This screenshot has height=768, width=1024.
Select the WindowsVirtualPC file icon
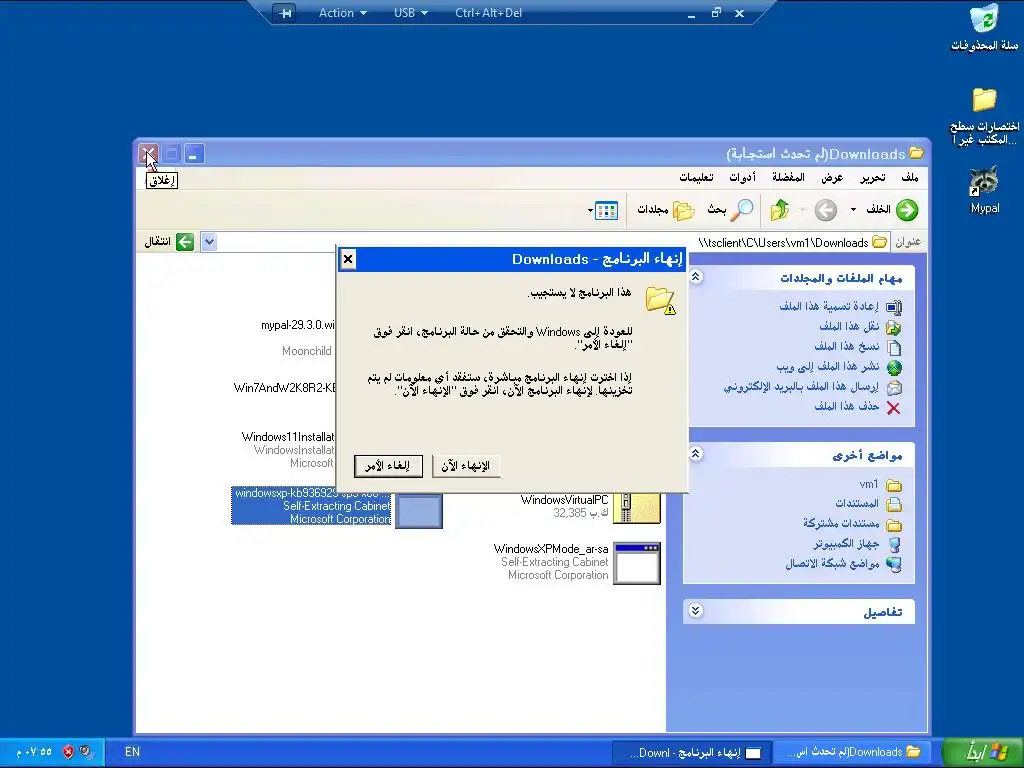tap(637, 509)
